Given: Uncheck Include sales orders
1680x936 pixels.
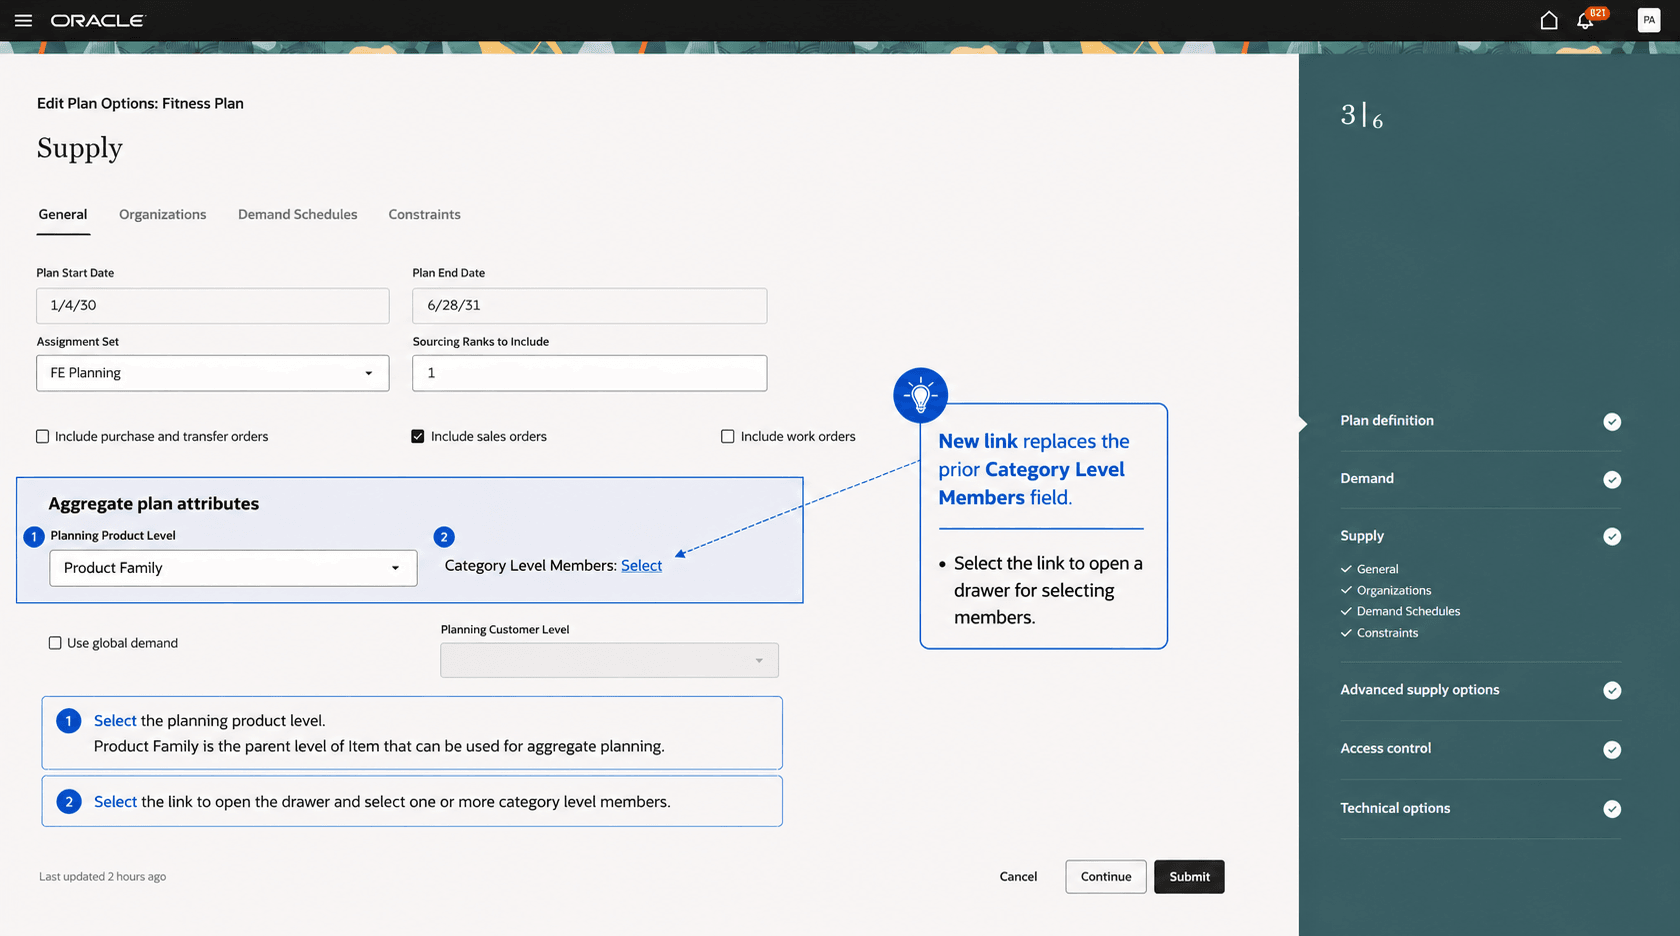Looking at the screenshot, I should (x=418, y=436).
